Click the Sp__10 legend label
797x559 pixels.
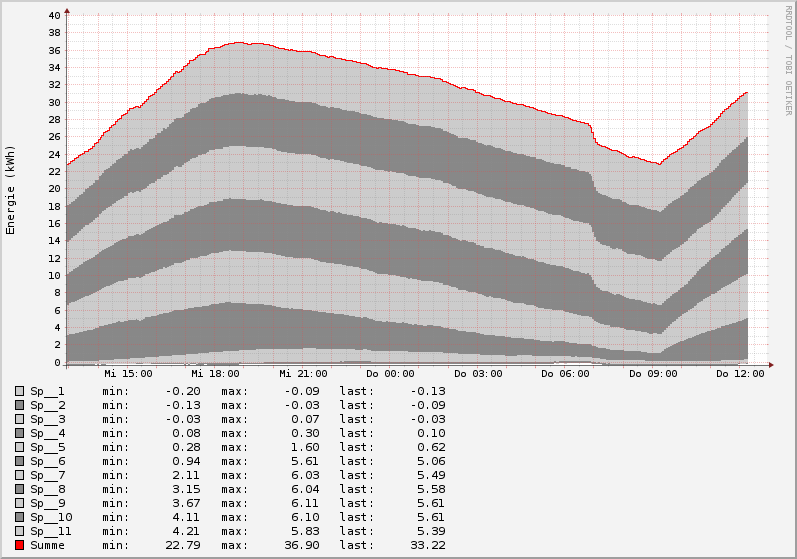(x=50, y=517)
